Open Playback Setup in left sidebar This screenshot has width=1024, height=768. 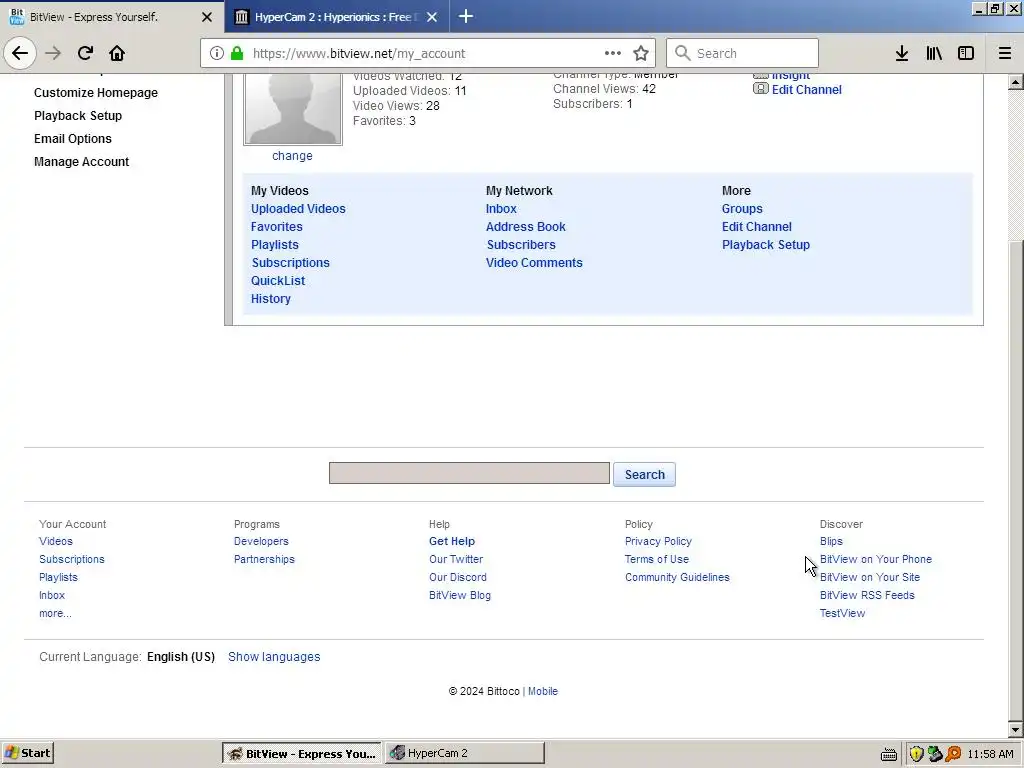(78, 116)
